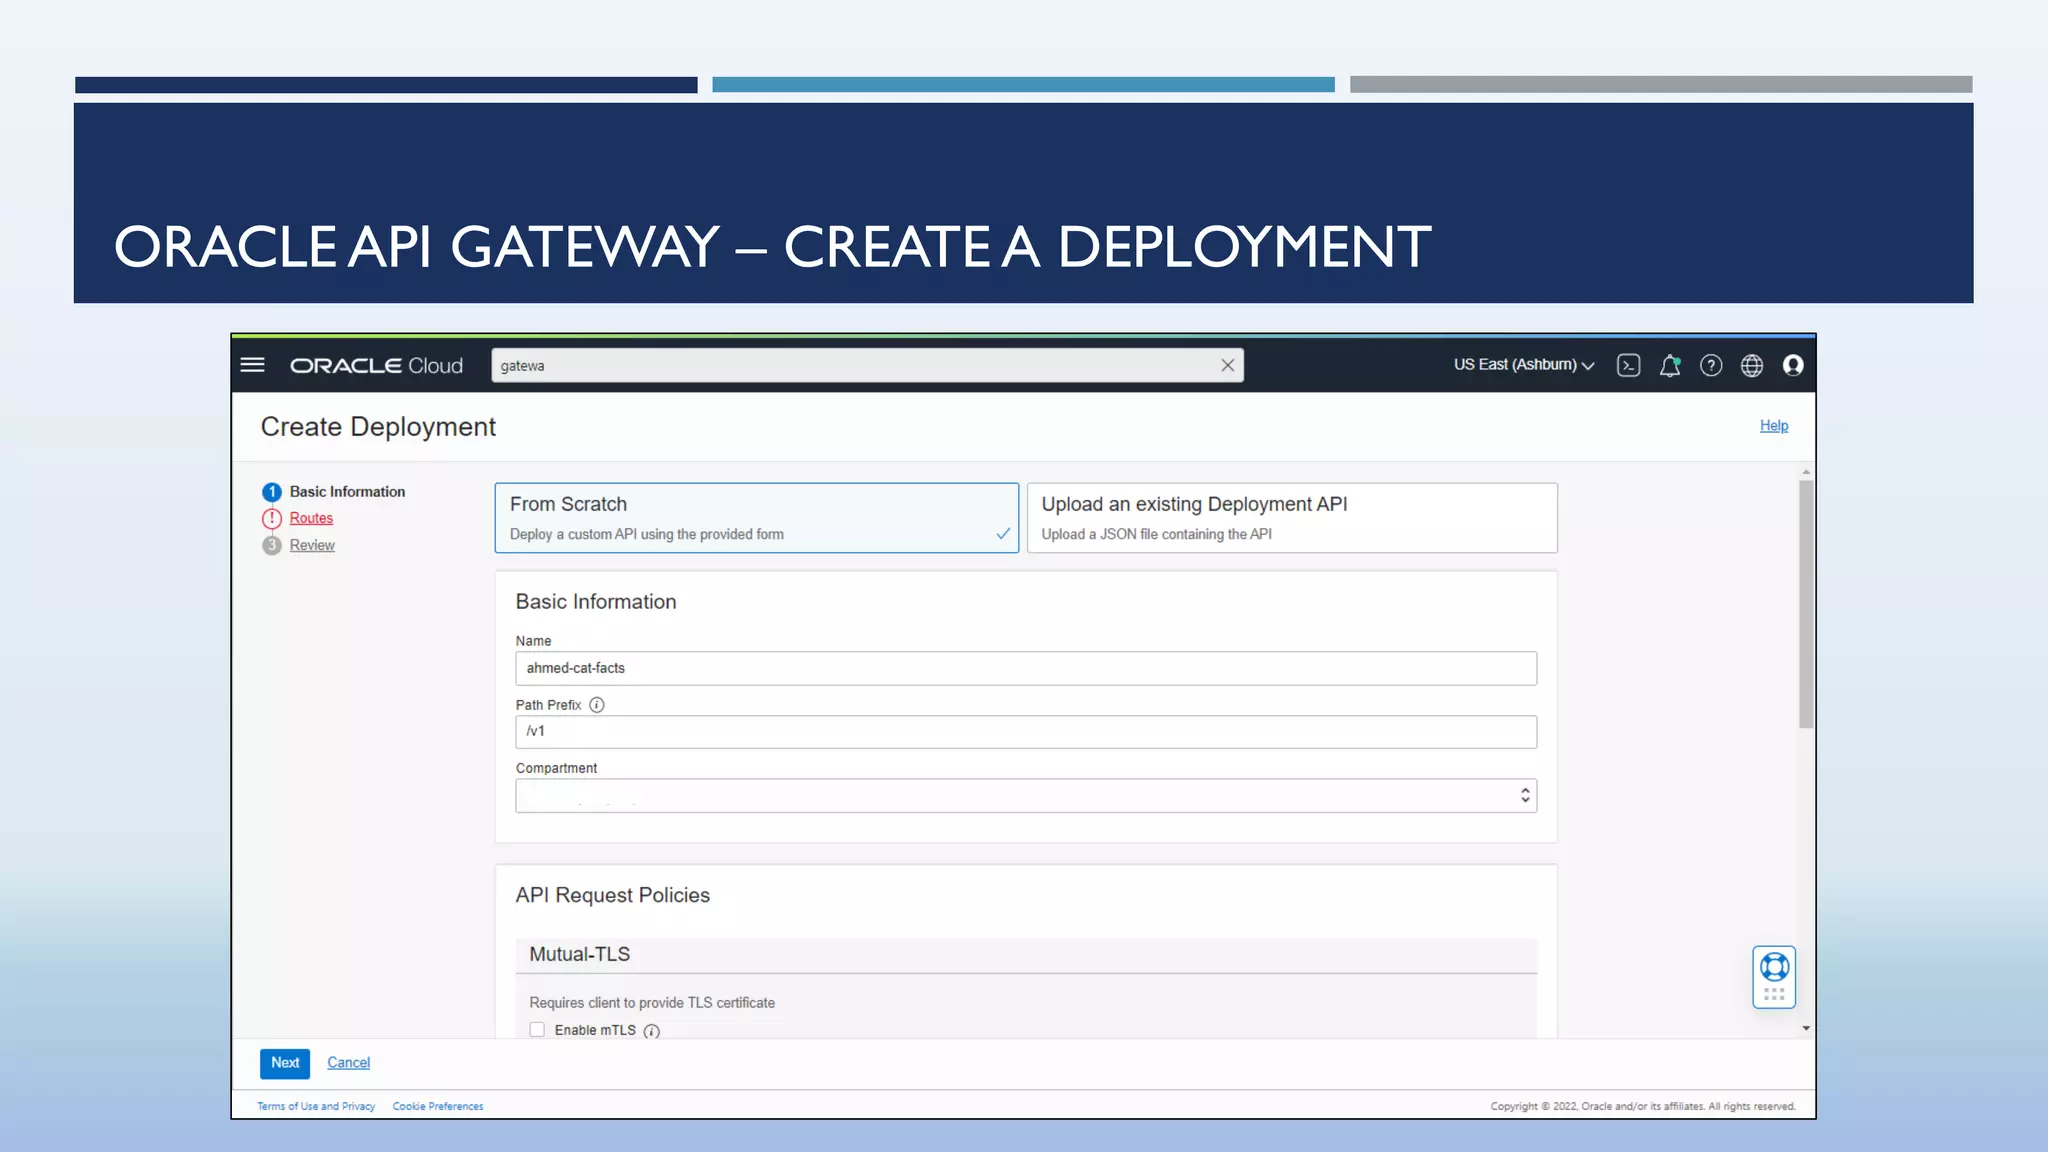
Task: Click the 'API Request Policies' heading
Action: 613,896
